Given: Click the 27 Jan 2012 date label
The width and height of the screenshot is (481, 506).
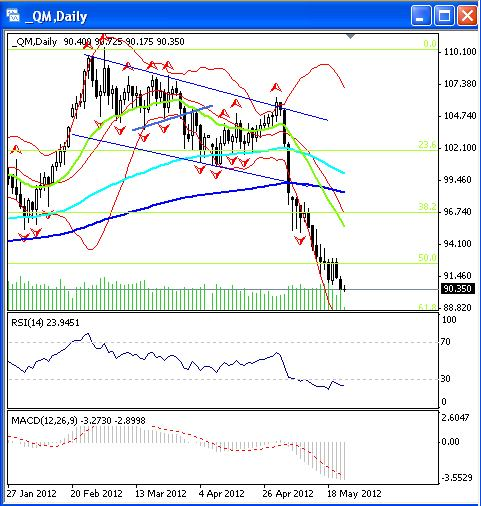Looking at the screenshot, I should [32, 493].
